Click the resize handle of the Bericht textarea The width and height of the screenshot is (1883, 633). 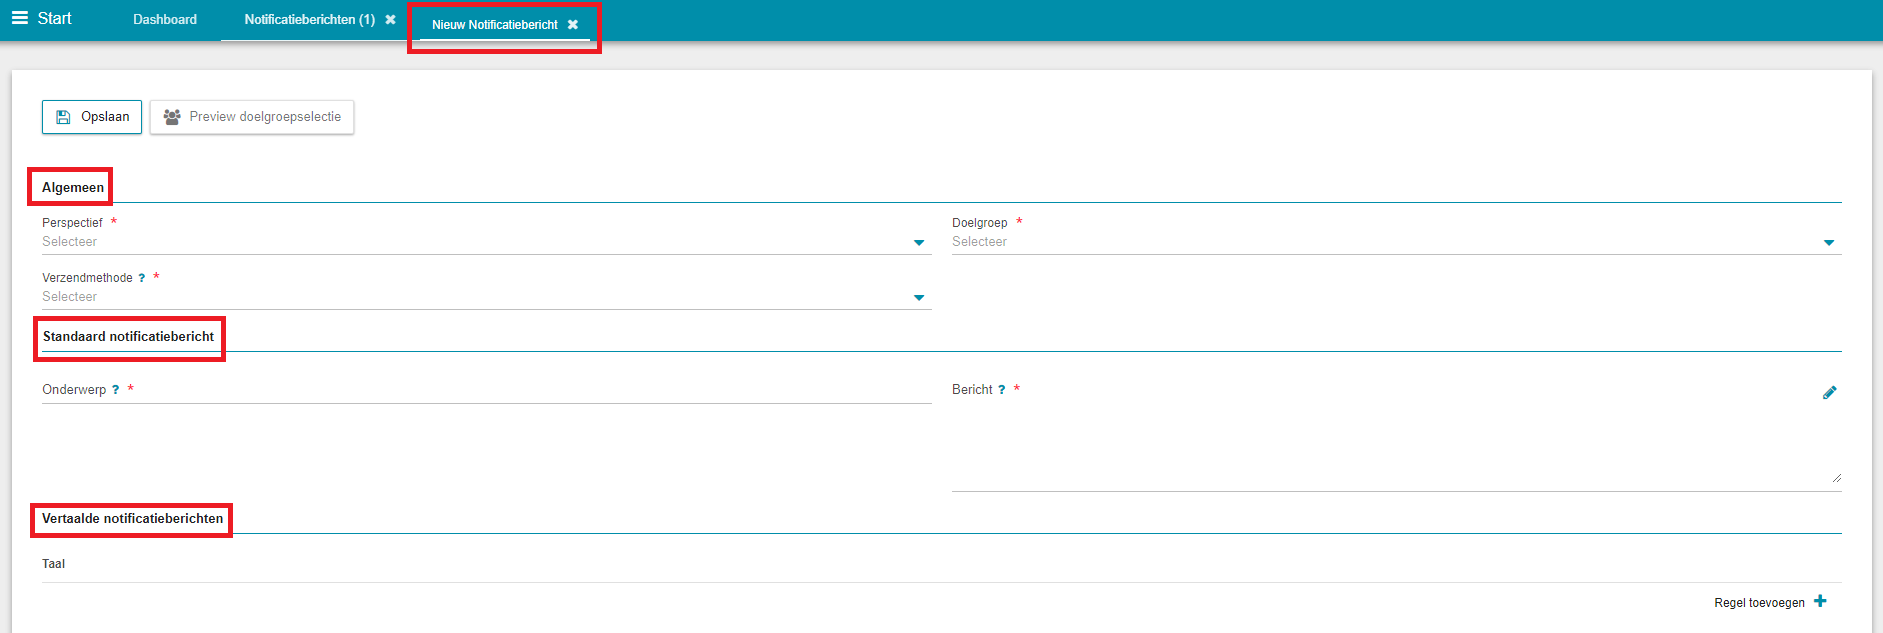point(1836,478)
